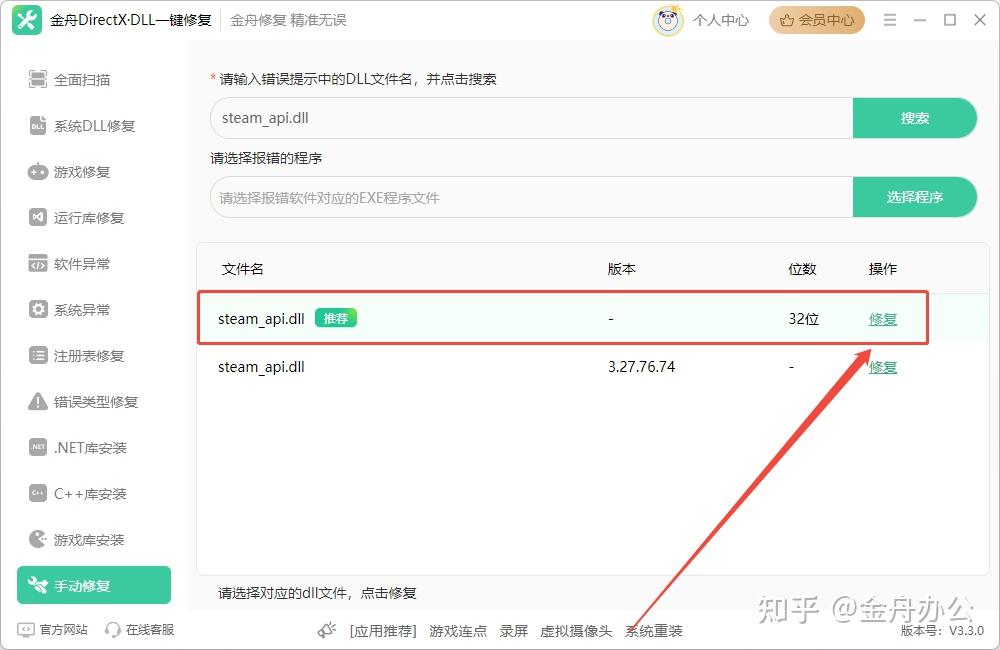The height and width of the screenshot is (650, 1000).
Task: Select the 手动修复 tab
Action: [94, 585]
